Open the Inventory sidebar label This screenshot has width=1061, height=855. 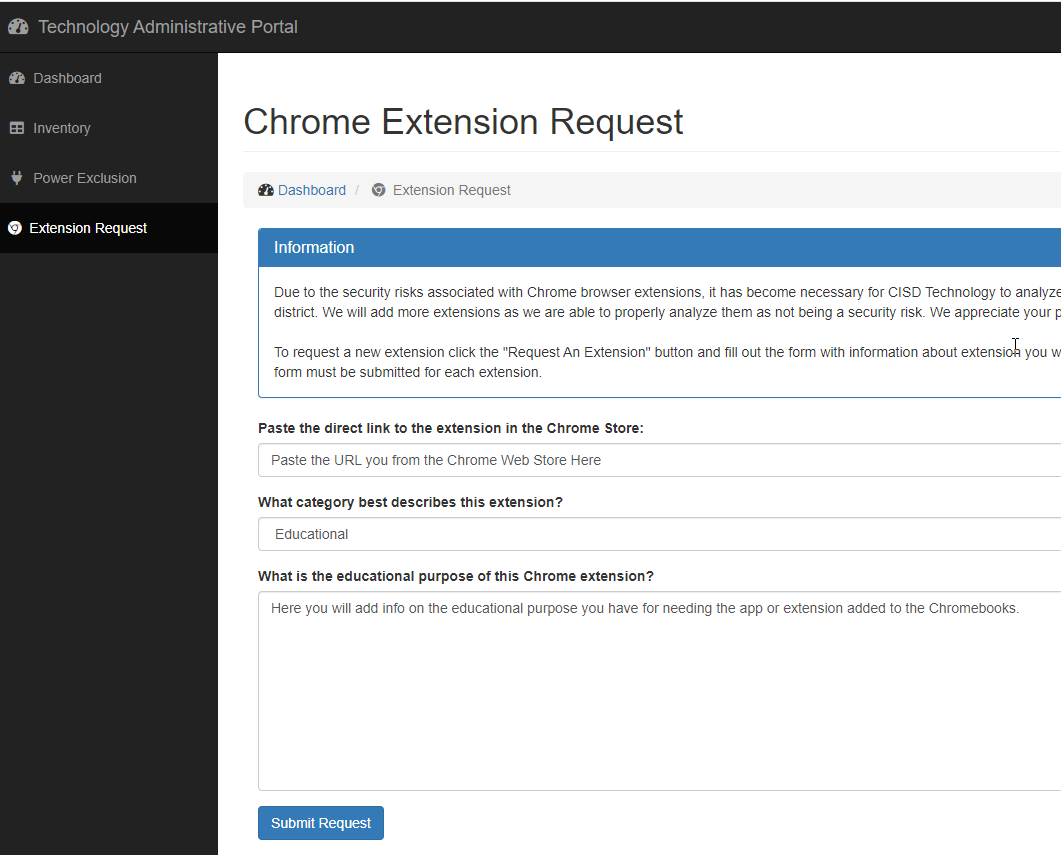(x=61, y=128)
